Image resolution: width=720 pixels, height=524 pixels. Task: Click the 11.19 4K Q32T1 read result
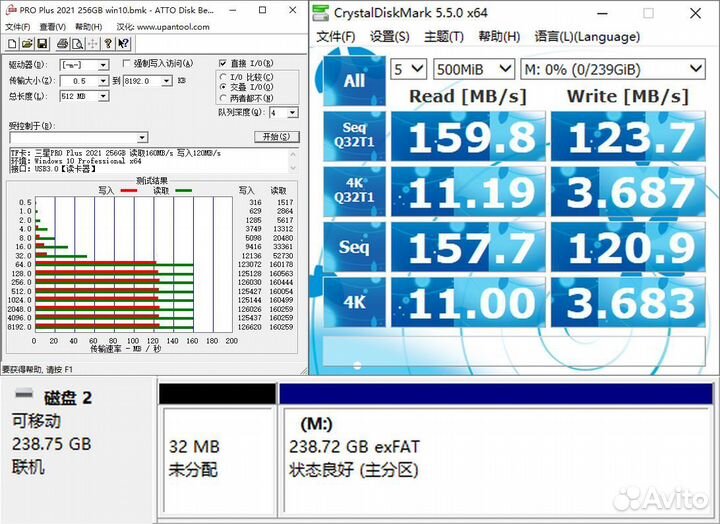[x=468, y=192]
